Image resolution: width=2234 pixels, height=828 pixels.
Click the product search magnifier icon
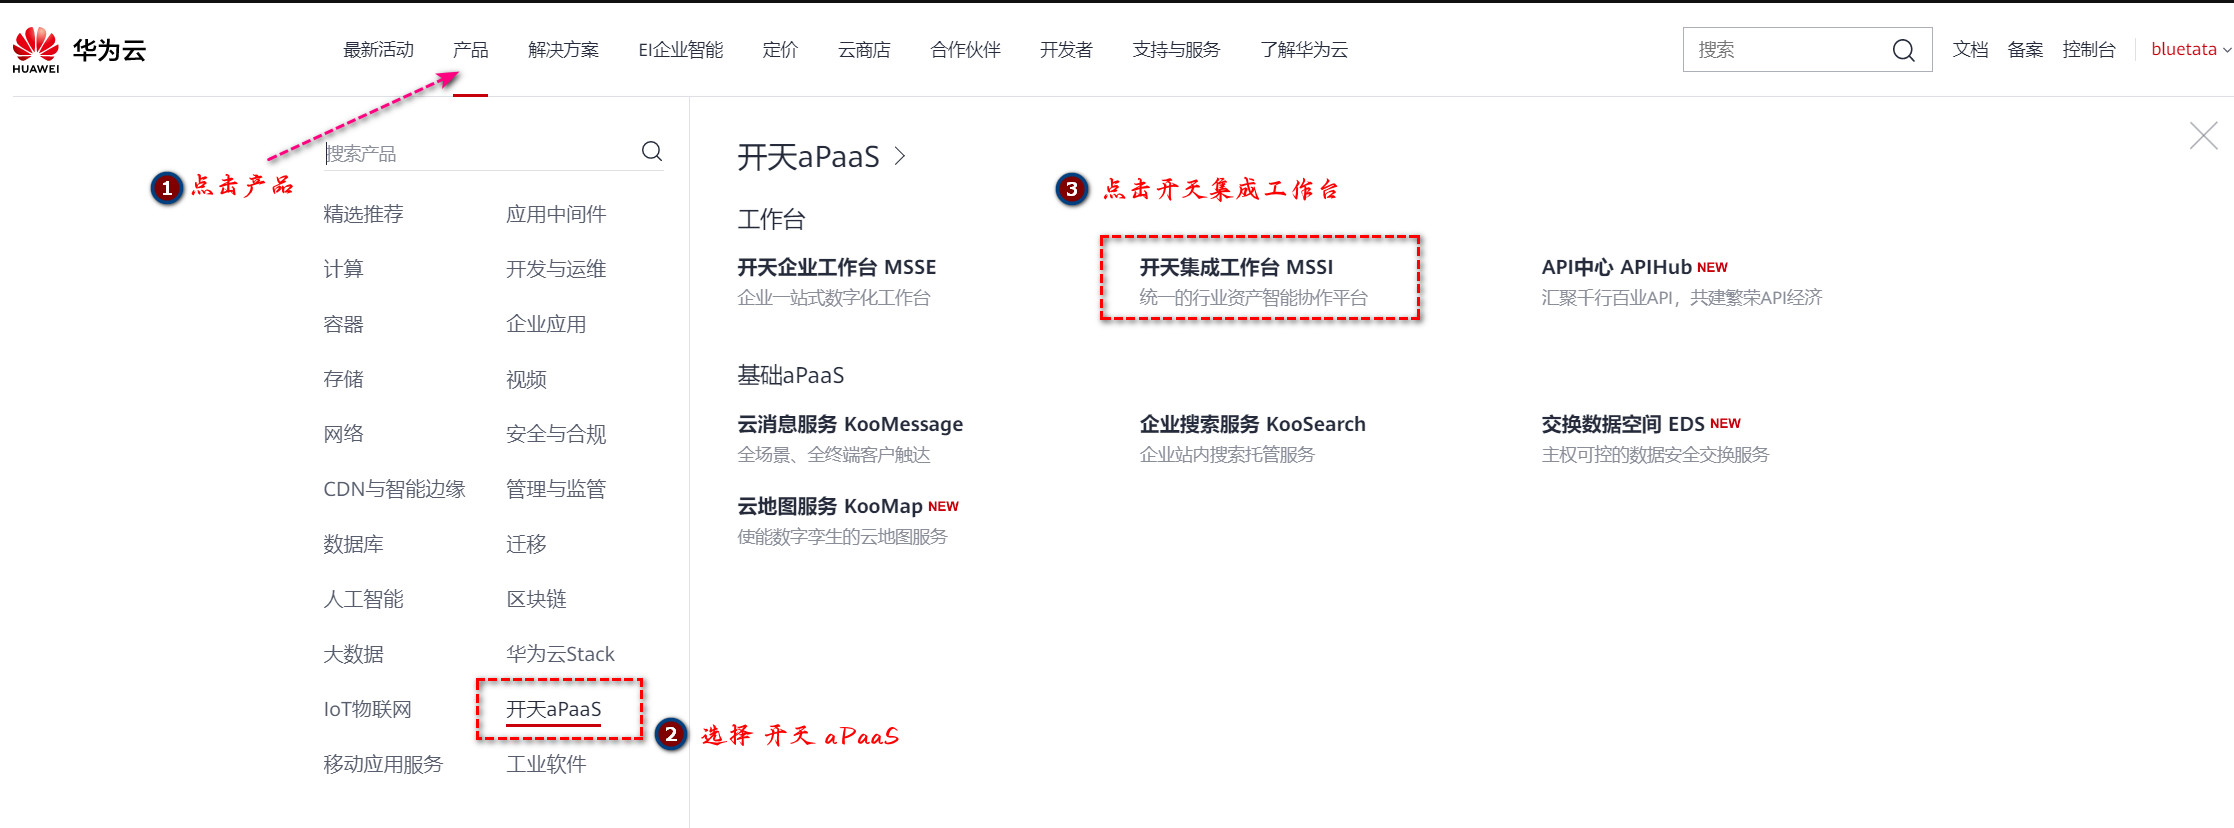pos(652,151)
